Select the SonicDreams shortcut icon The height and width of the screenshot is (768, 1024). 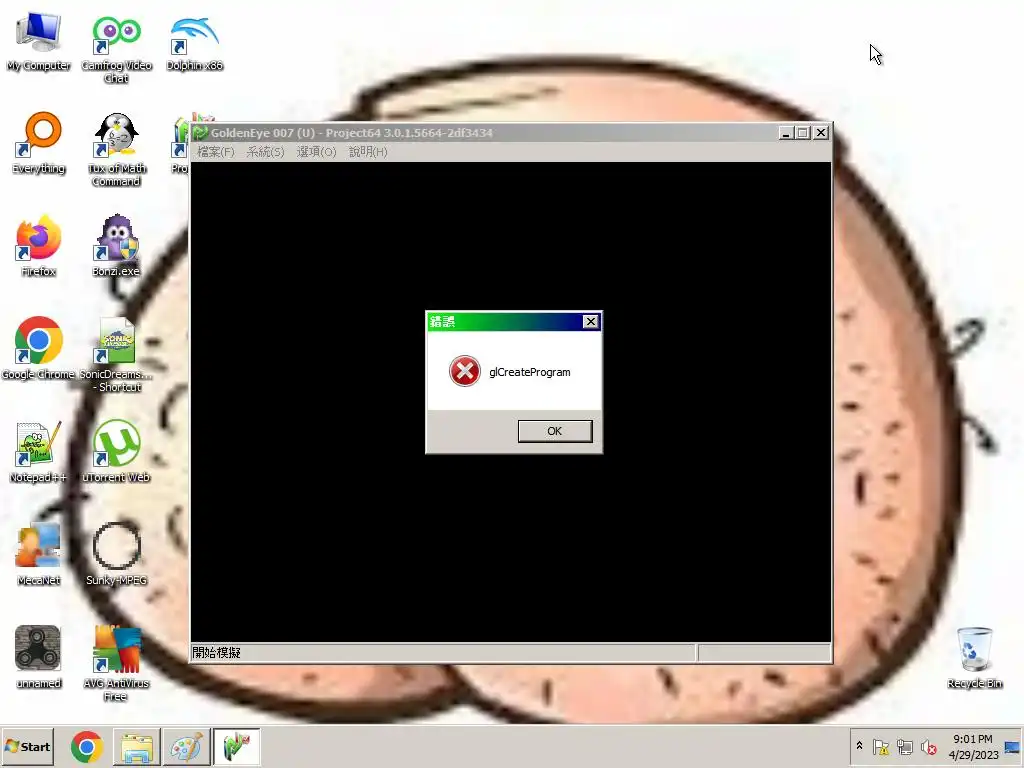click(116, 356)
